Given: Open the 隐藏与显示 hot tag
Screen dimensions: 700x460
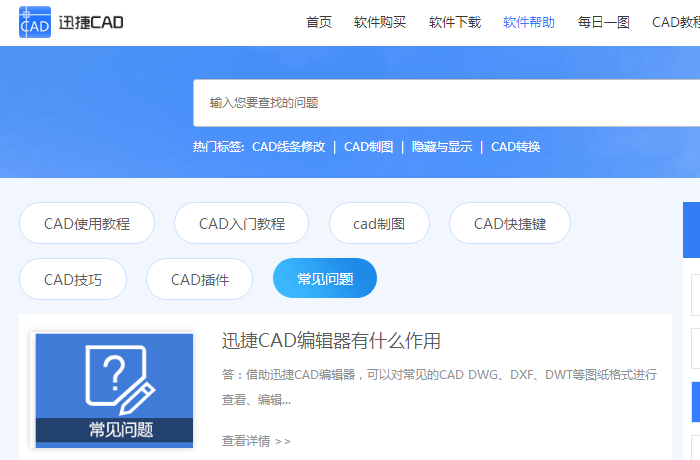Looking at the screenshot, I should click(x=442, y=147).
